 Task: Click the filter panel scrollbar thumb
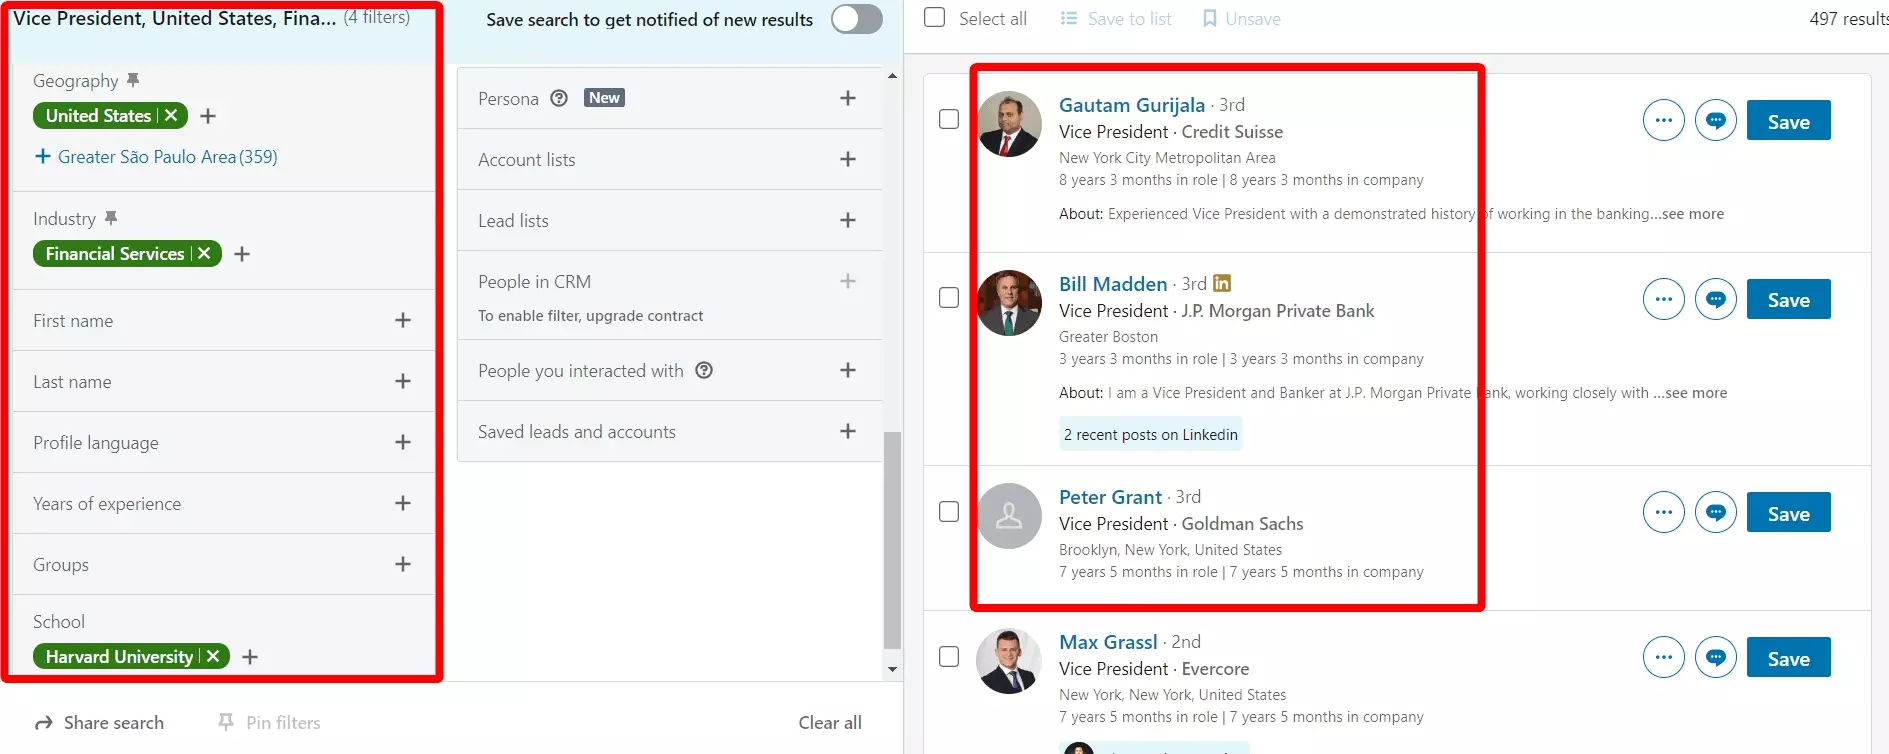[x=892, y=540]
